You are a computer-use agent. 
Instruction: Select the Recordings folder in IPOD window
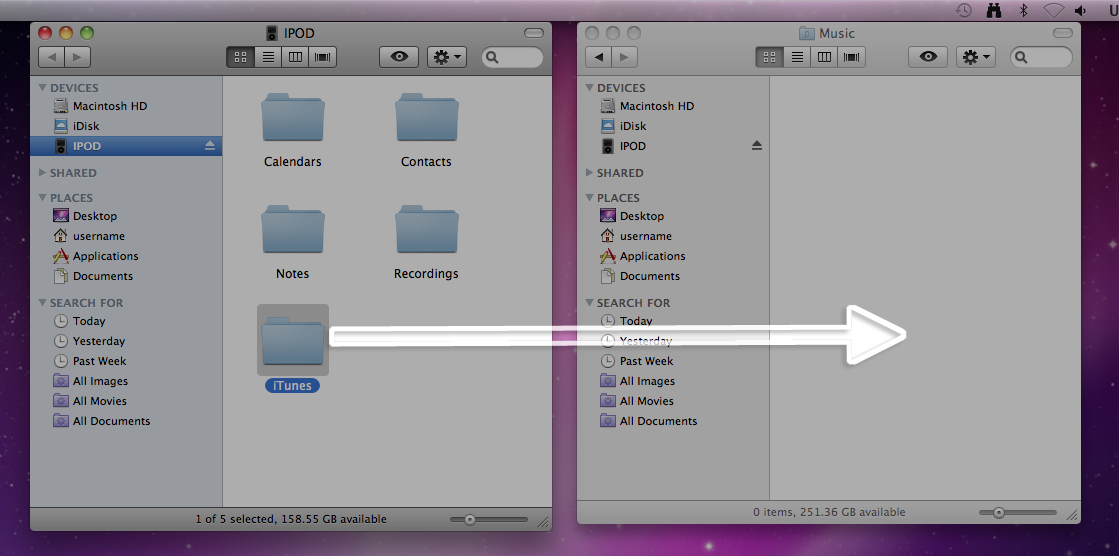point(427,230)
